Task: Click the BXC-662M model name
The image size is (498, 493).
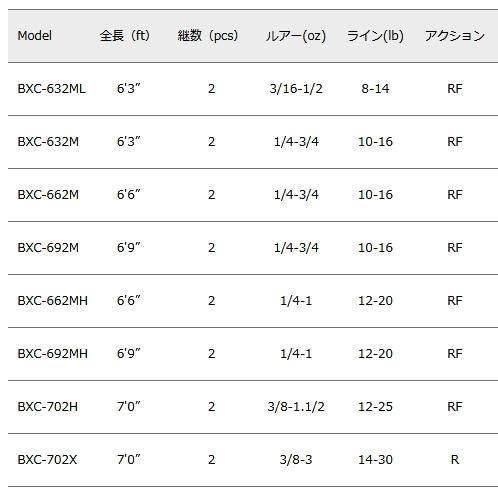Action: tap(48, 195)
